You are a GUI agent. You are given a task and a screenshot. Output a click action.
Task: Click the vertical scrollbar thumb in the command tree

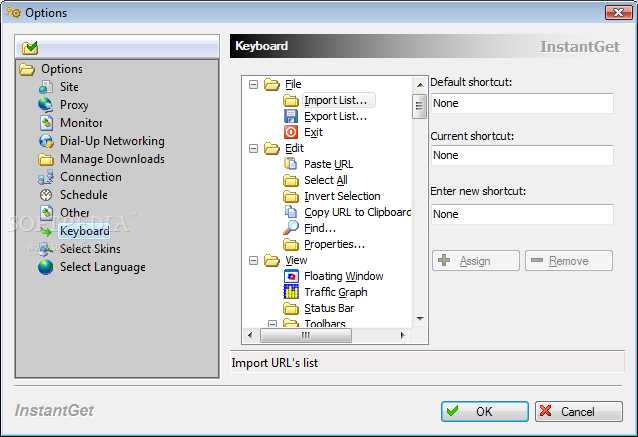[x=420, y=106]
